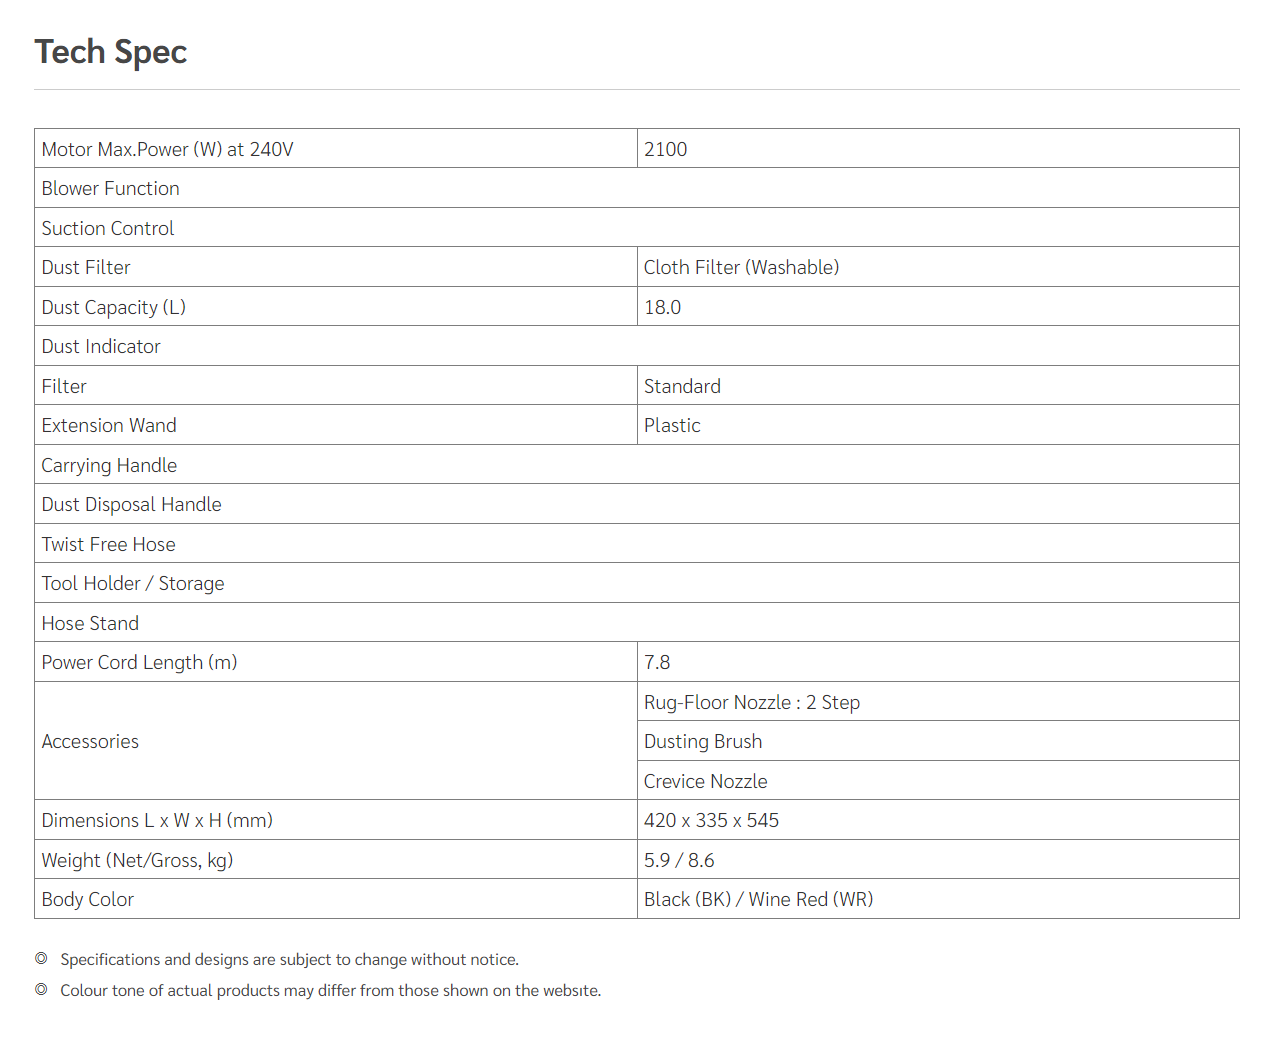Select the 420 x 335 x 545 dimensions value
This screenshot has width=1280, height=1043.
[711, 820]
